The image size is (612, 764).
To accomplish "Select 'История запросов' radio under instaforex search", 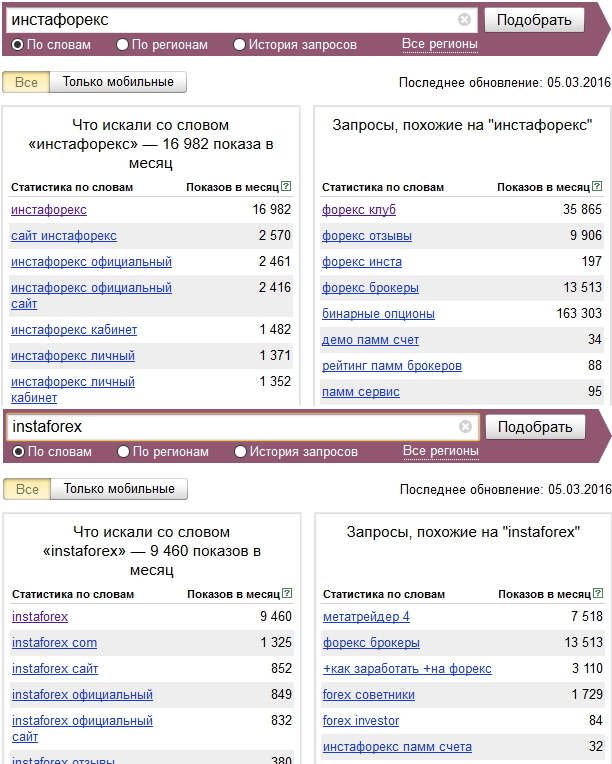I will [240, 452].
